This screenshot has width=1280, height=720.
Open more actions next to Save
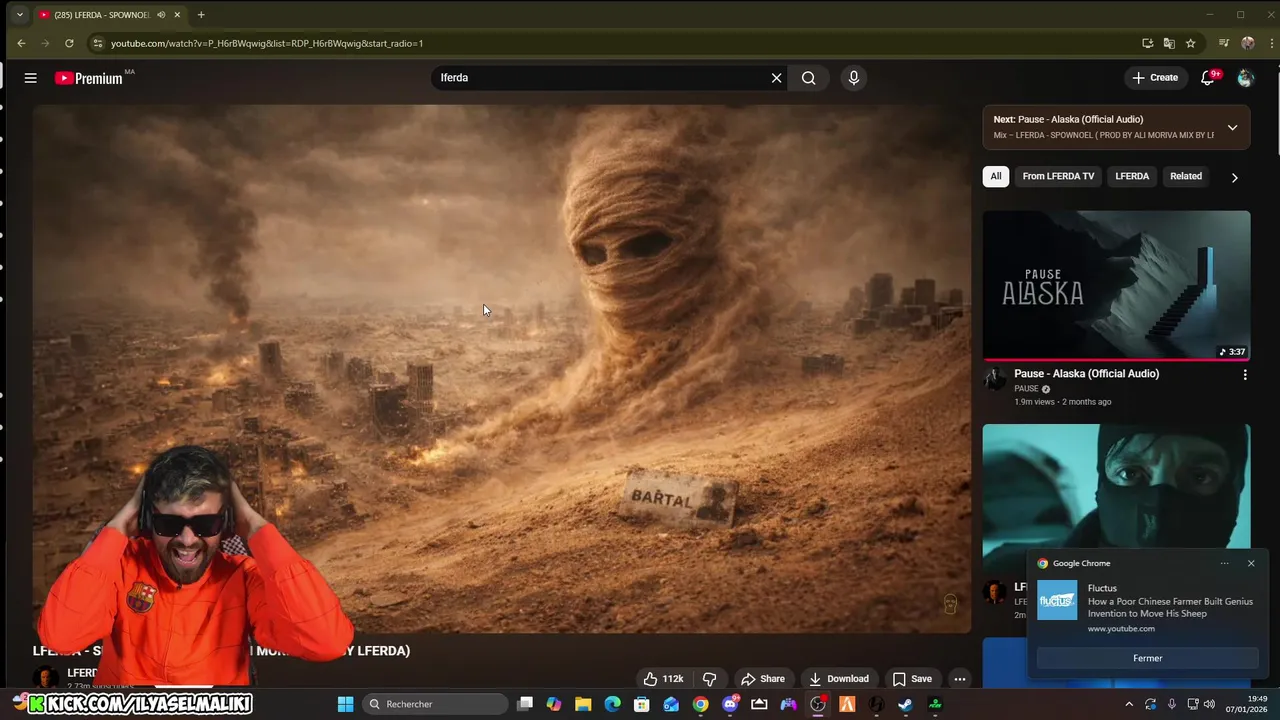959,679
